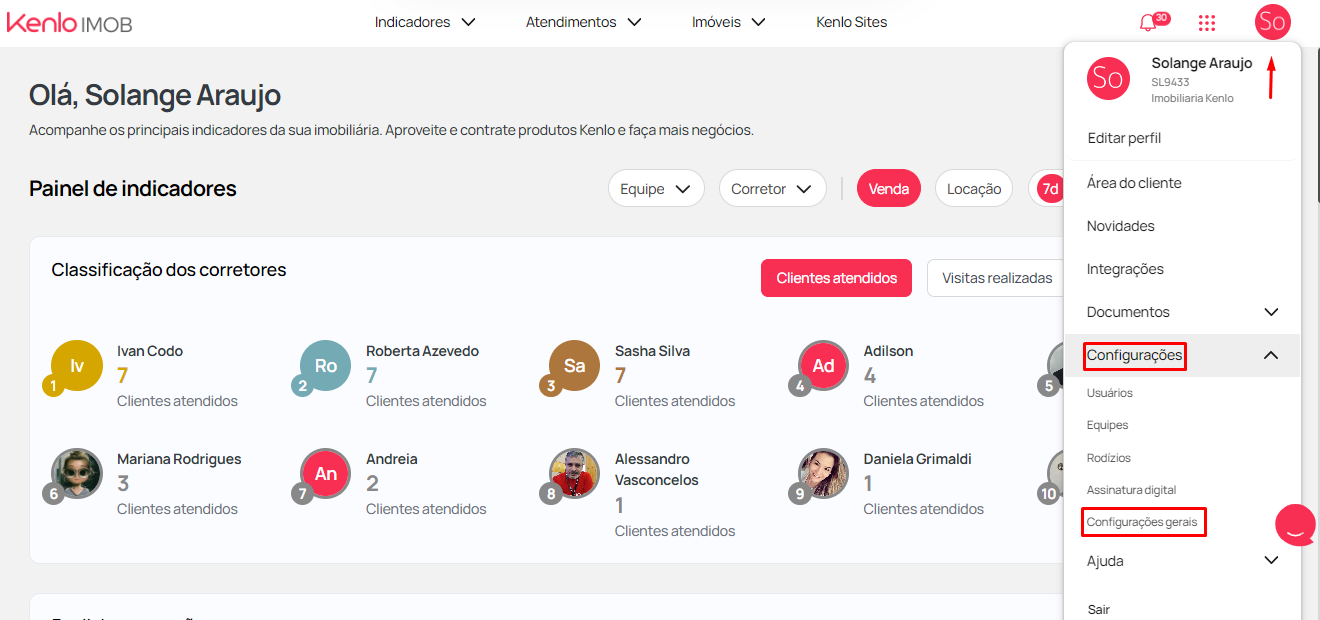Switch to Visitas realizadas ranking
The height and width of the screenshot is (620, 1320).
(x=996, y=278)
